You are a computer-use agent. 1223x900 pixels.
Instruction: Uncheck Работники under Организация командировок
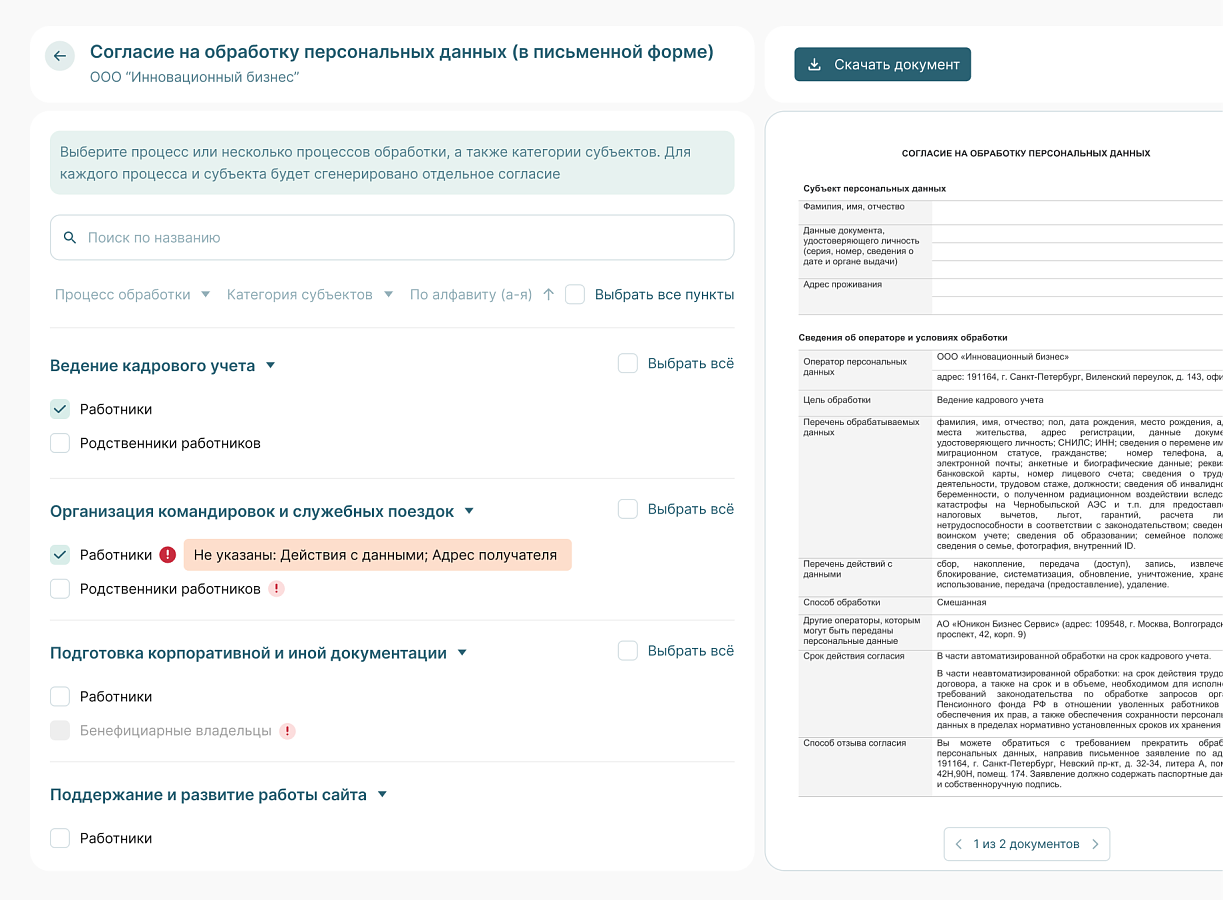[60, 555]
